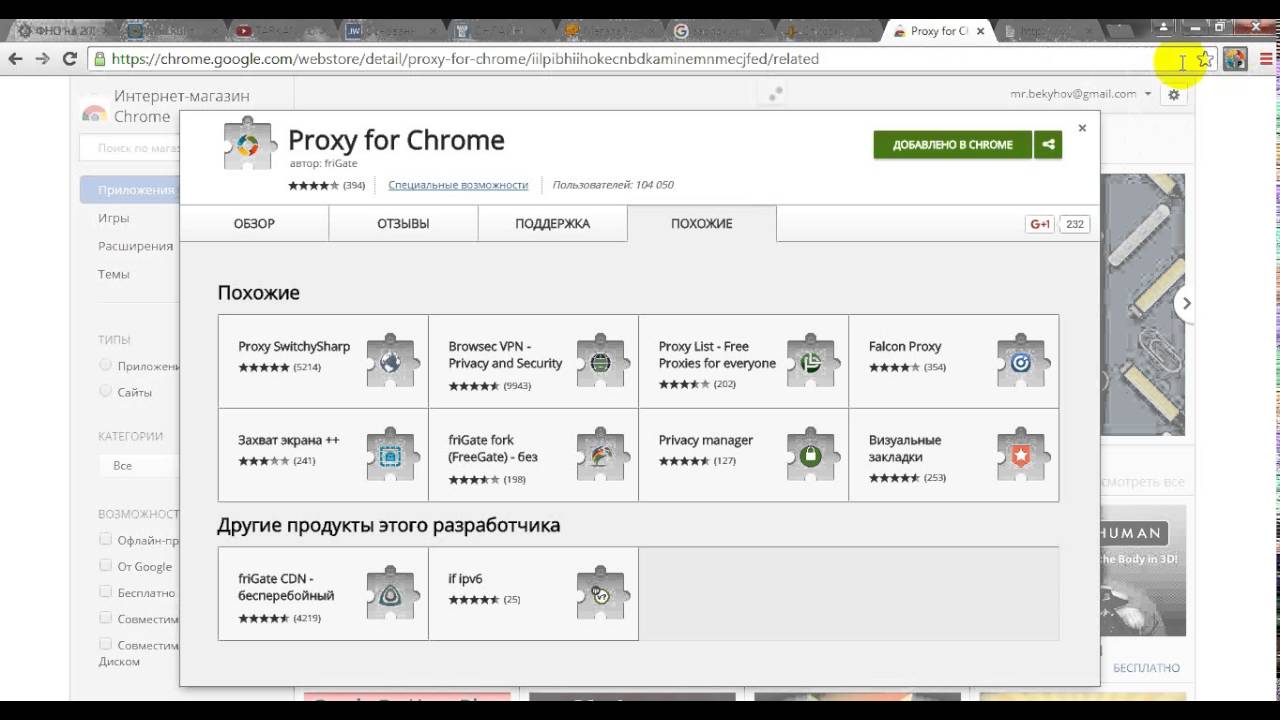Screen dimensions: 1280x720
Task: Close the Proxy for Chrome dialog
Action: 1082,128
